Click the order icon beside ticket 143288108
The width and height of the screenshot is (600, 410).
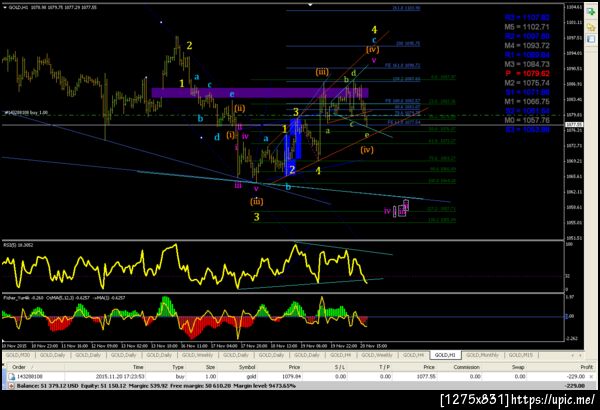point(11,377)
